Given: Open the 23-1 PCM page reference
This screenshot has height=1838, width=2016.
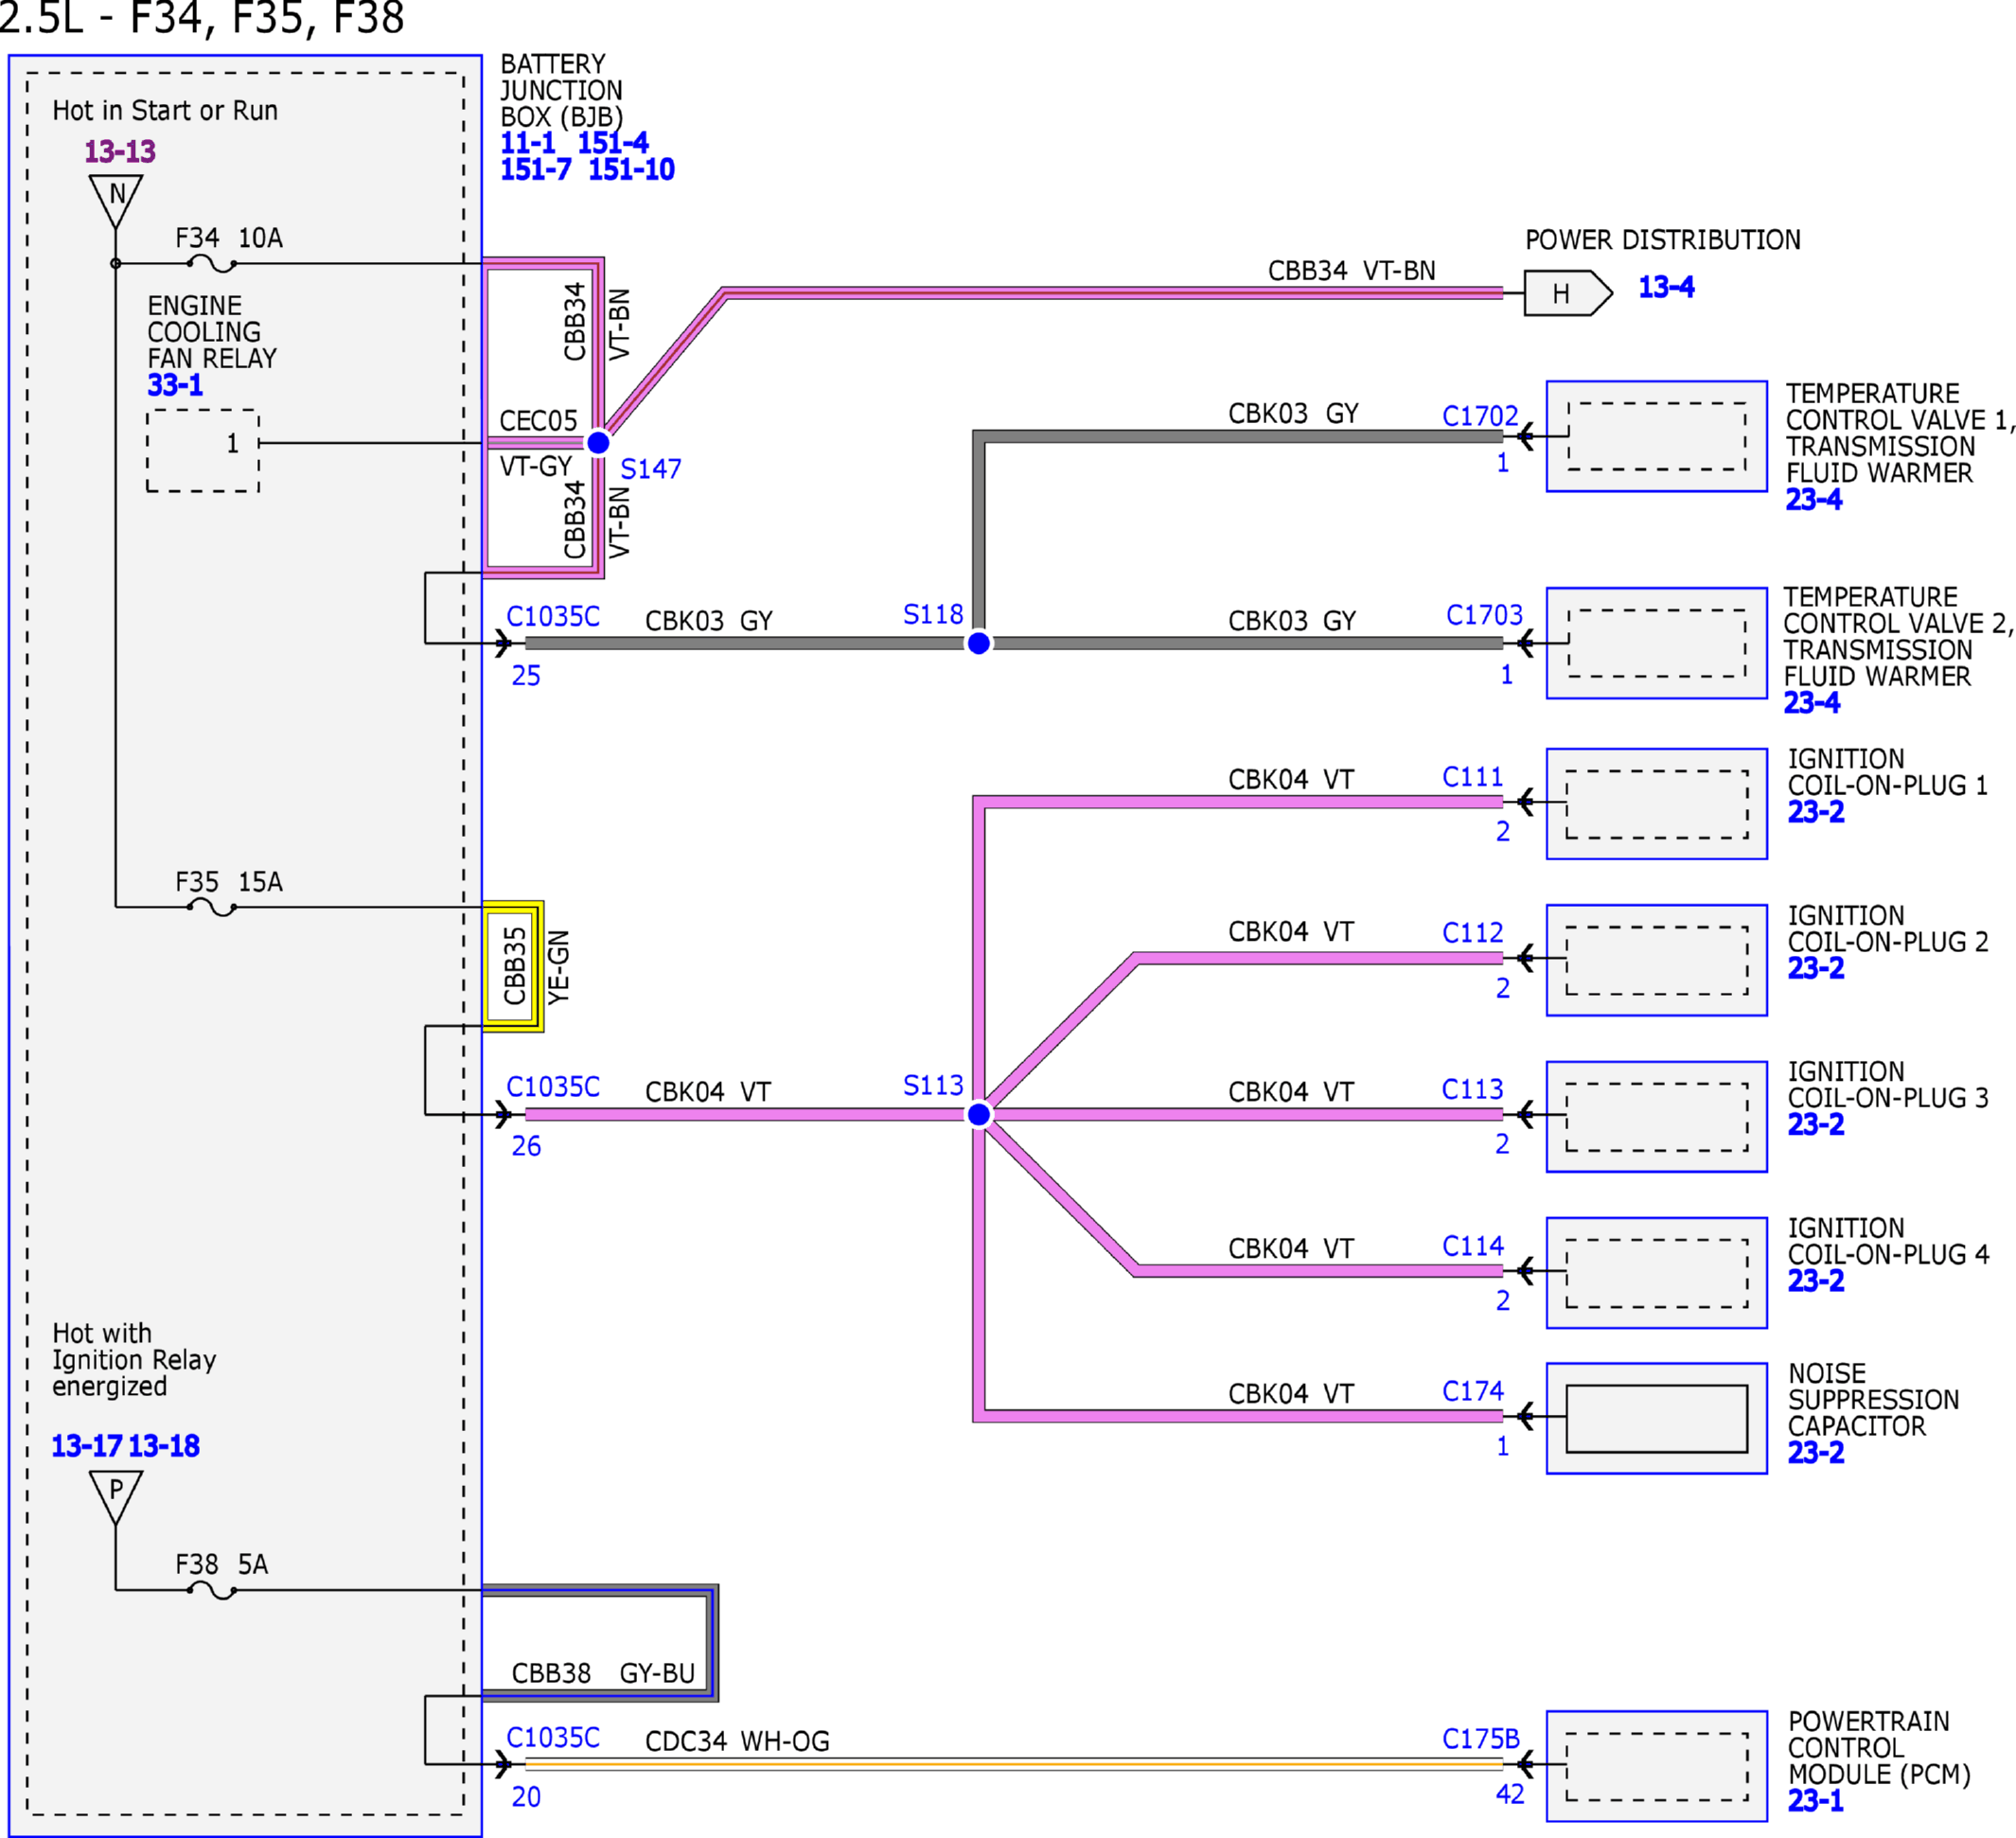Looking at the screenshot, I should [1816, 1800].
